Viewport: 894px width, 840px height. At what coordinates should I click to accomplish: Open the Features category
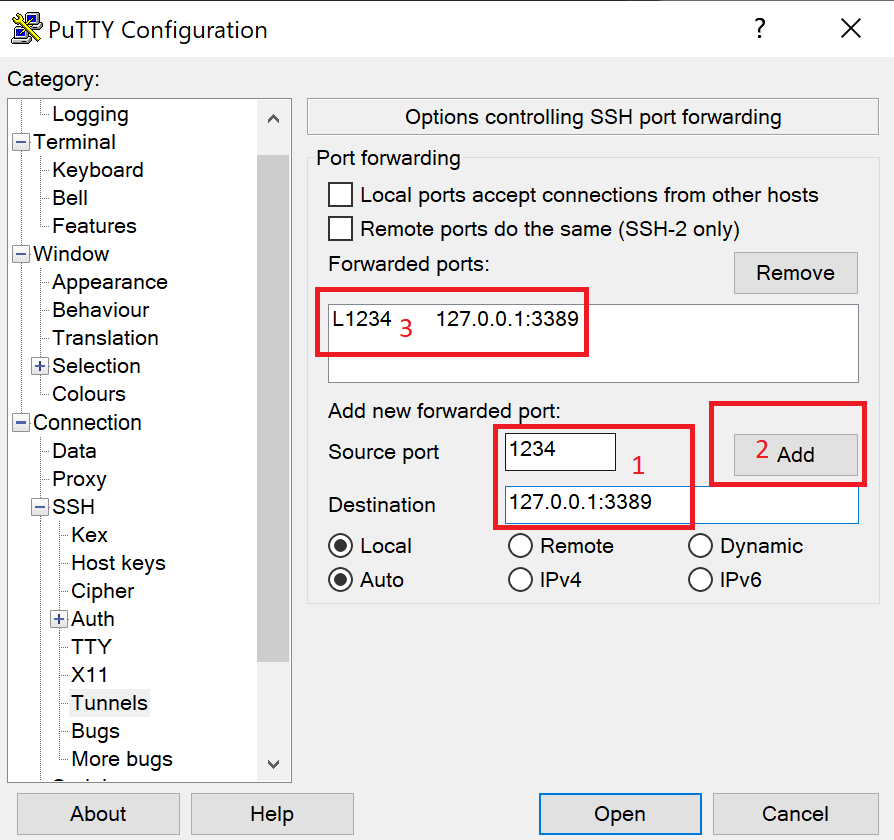(x=94, y=226)
